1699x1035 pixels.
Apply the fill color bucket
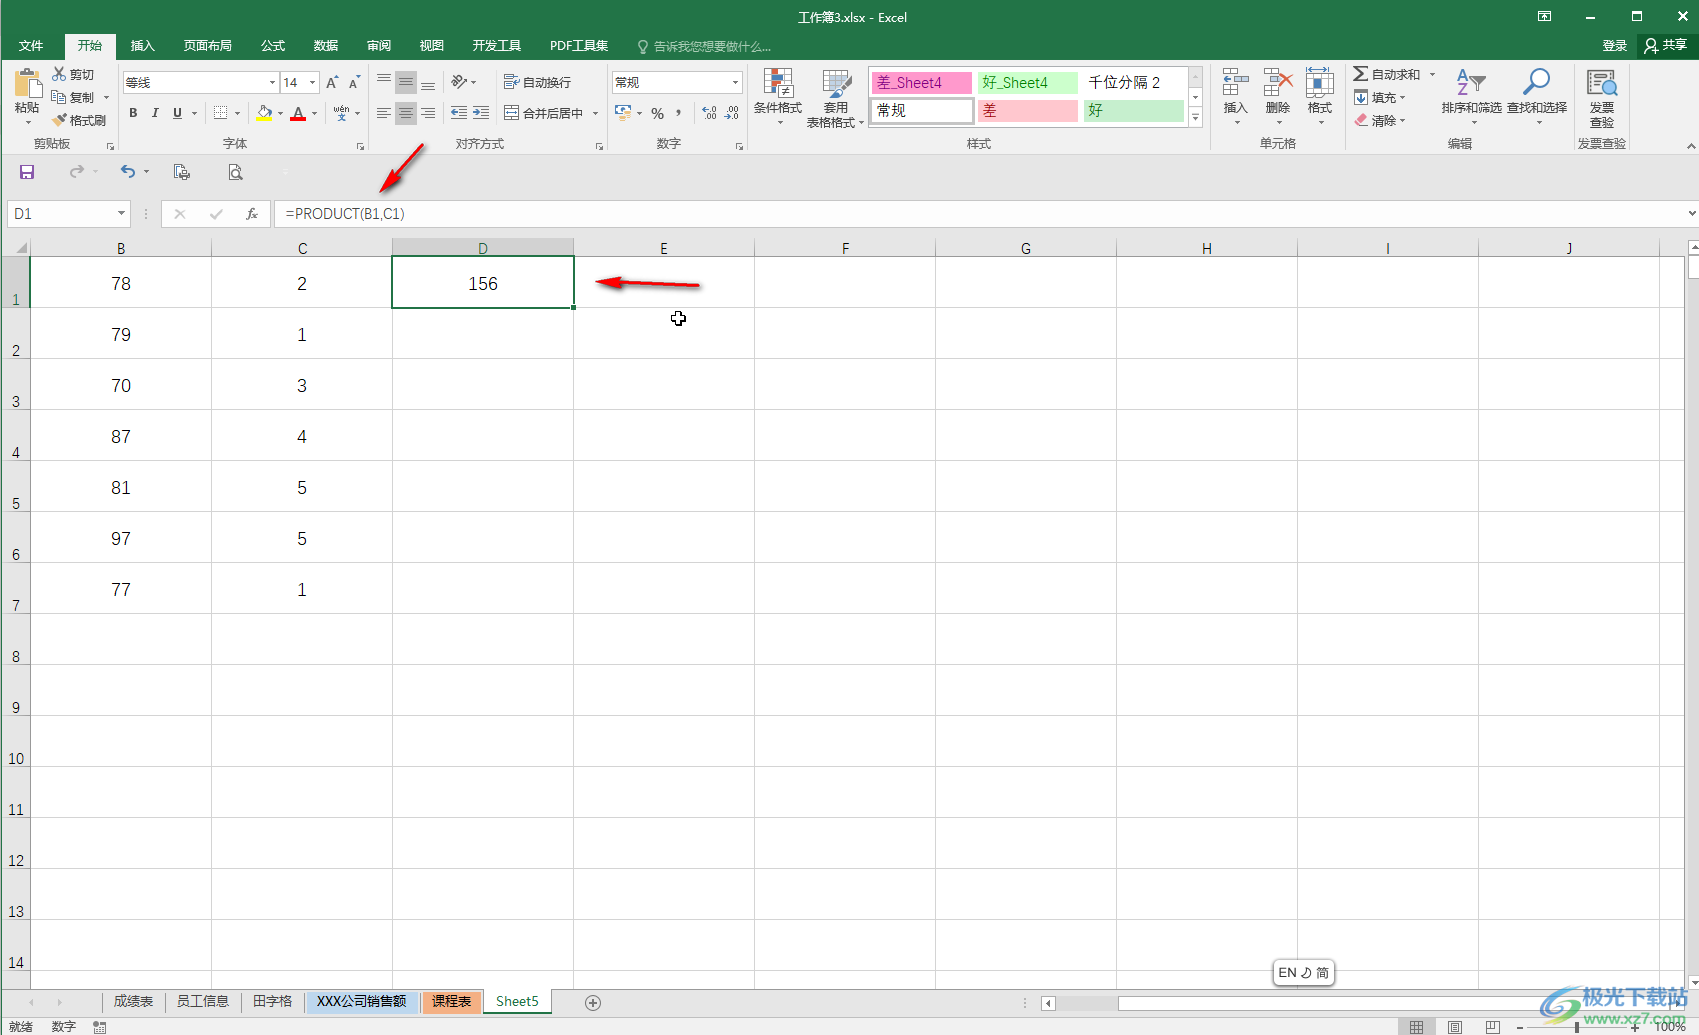tap(264, 113)
